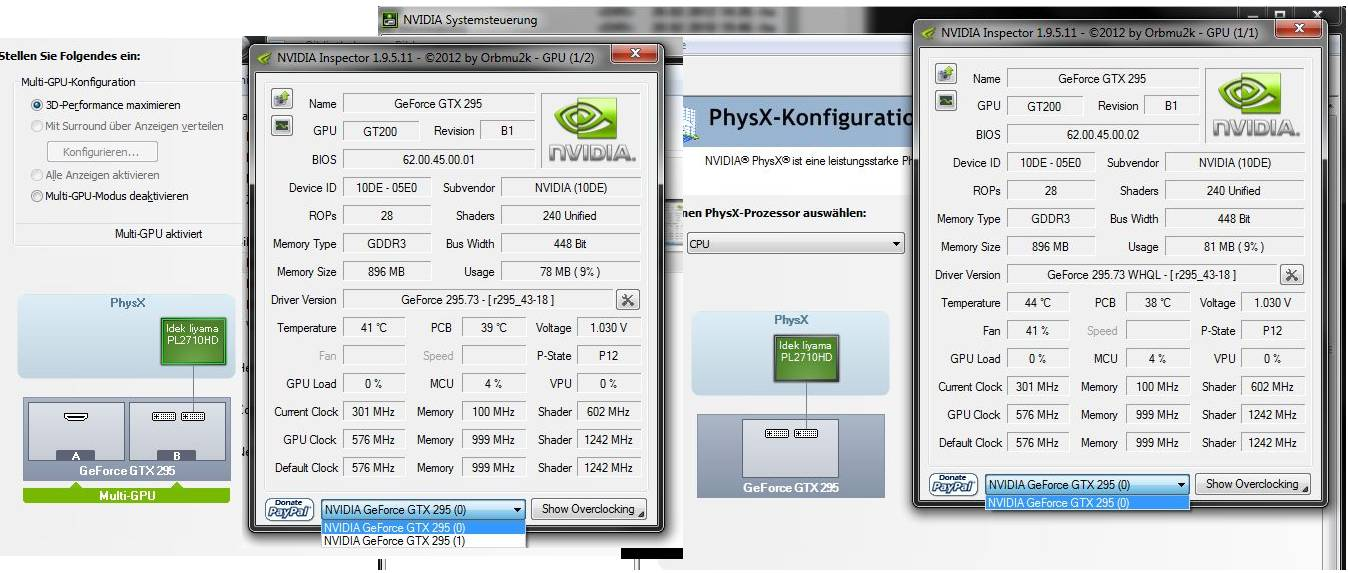The image size is (1348, 573).
Task: Choose NVIDIA GeForce GTX 295 (0) in left list
Action: click(422, 528)
